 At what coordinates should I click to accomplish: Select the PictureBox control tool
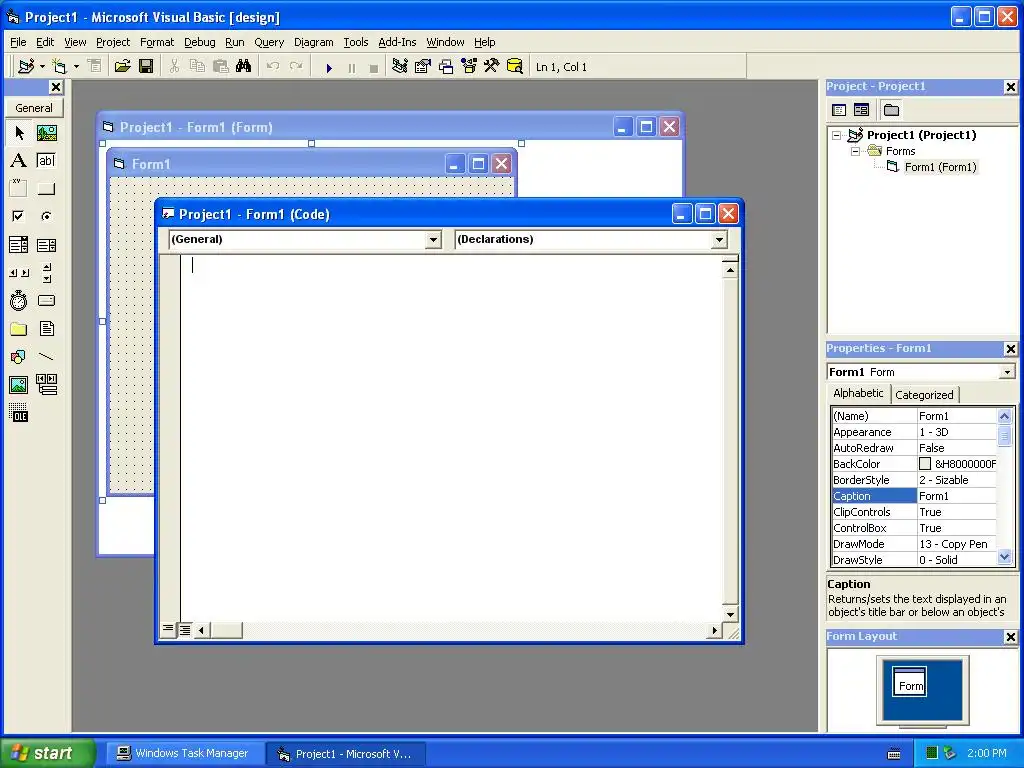click(x=46, y=133)
